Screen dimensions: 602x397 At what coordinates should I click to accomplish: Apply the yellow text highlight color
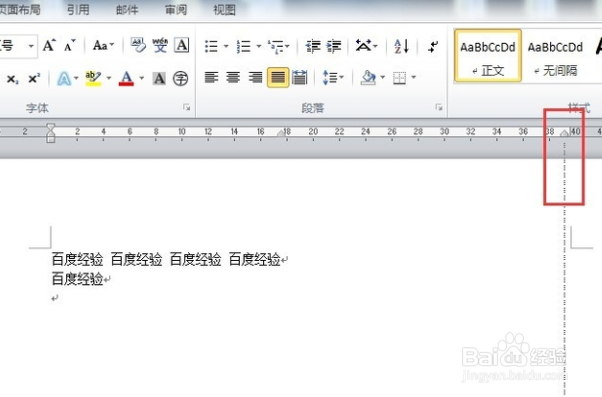[x=93, y=78]
